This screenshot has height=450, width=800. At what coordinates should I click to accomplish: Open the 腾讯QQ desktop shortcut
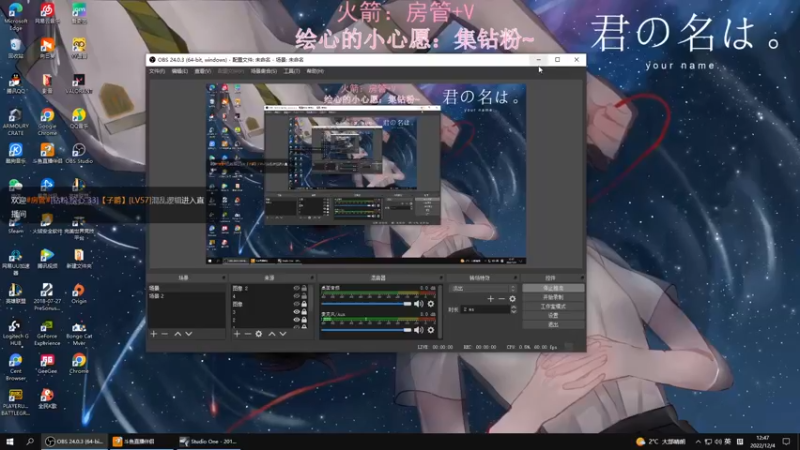[x=15, y=83]
